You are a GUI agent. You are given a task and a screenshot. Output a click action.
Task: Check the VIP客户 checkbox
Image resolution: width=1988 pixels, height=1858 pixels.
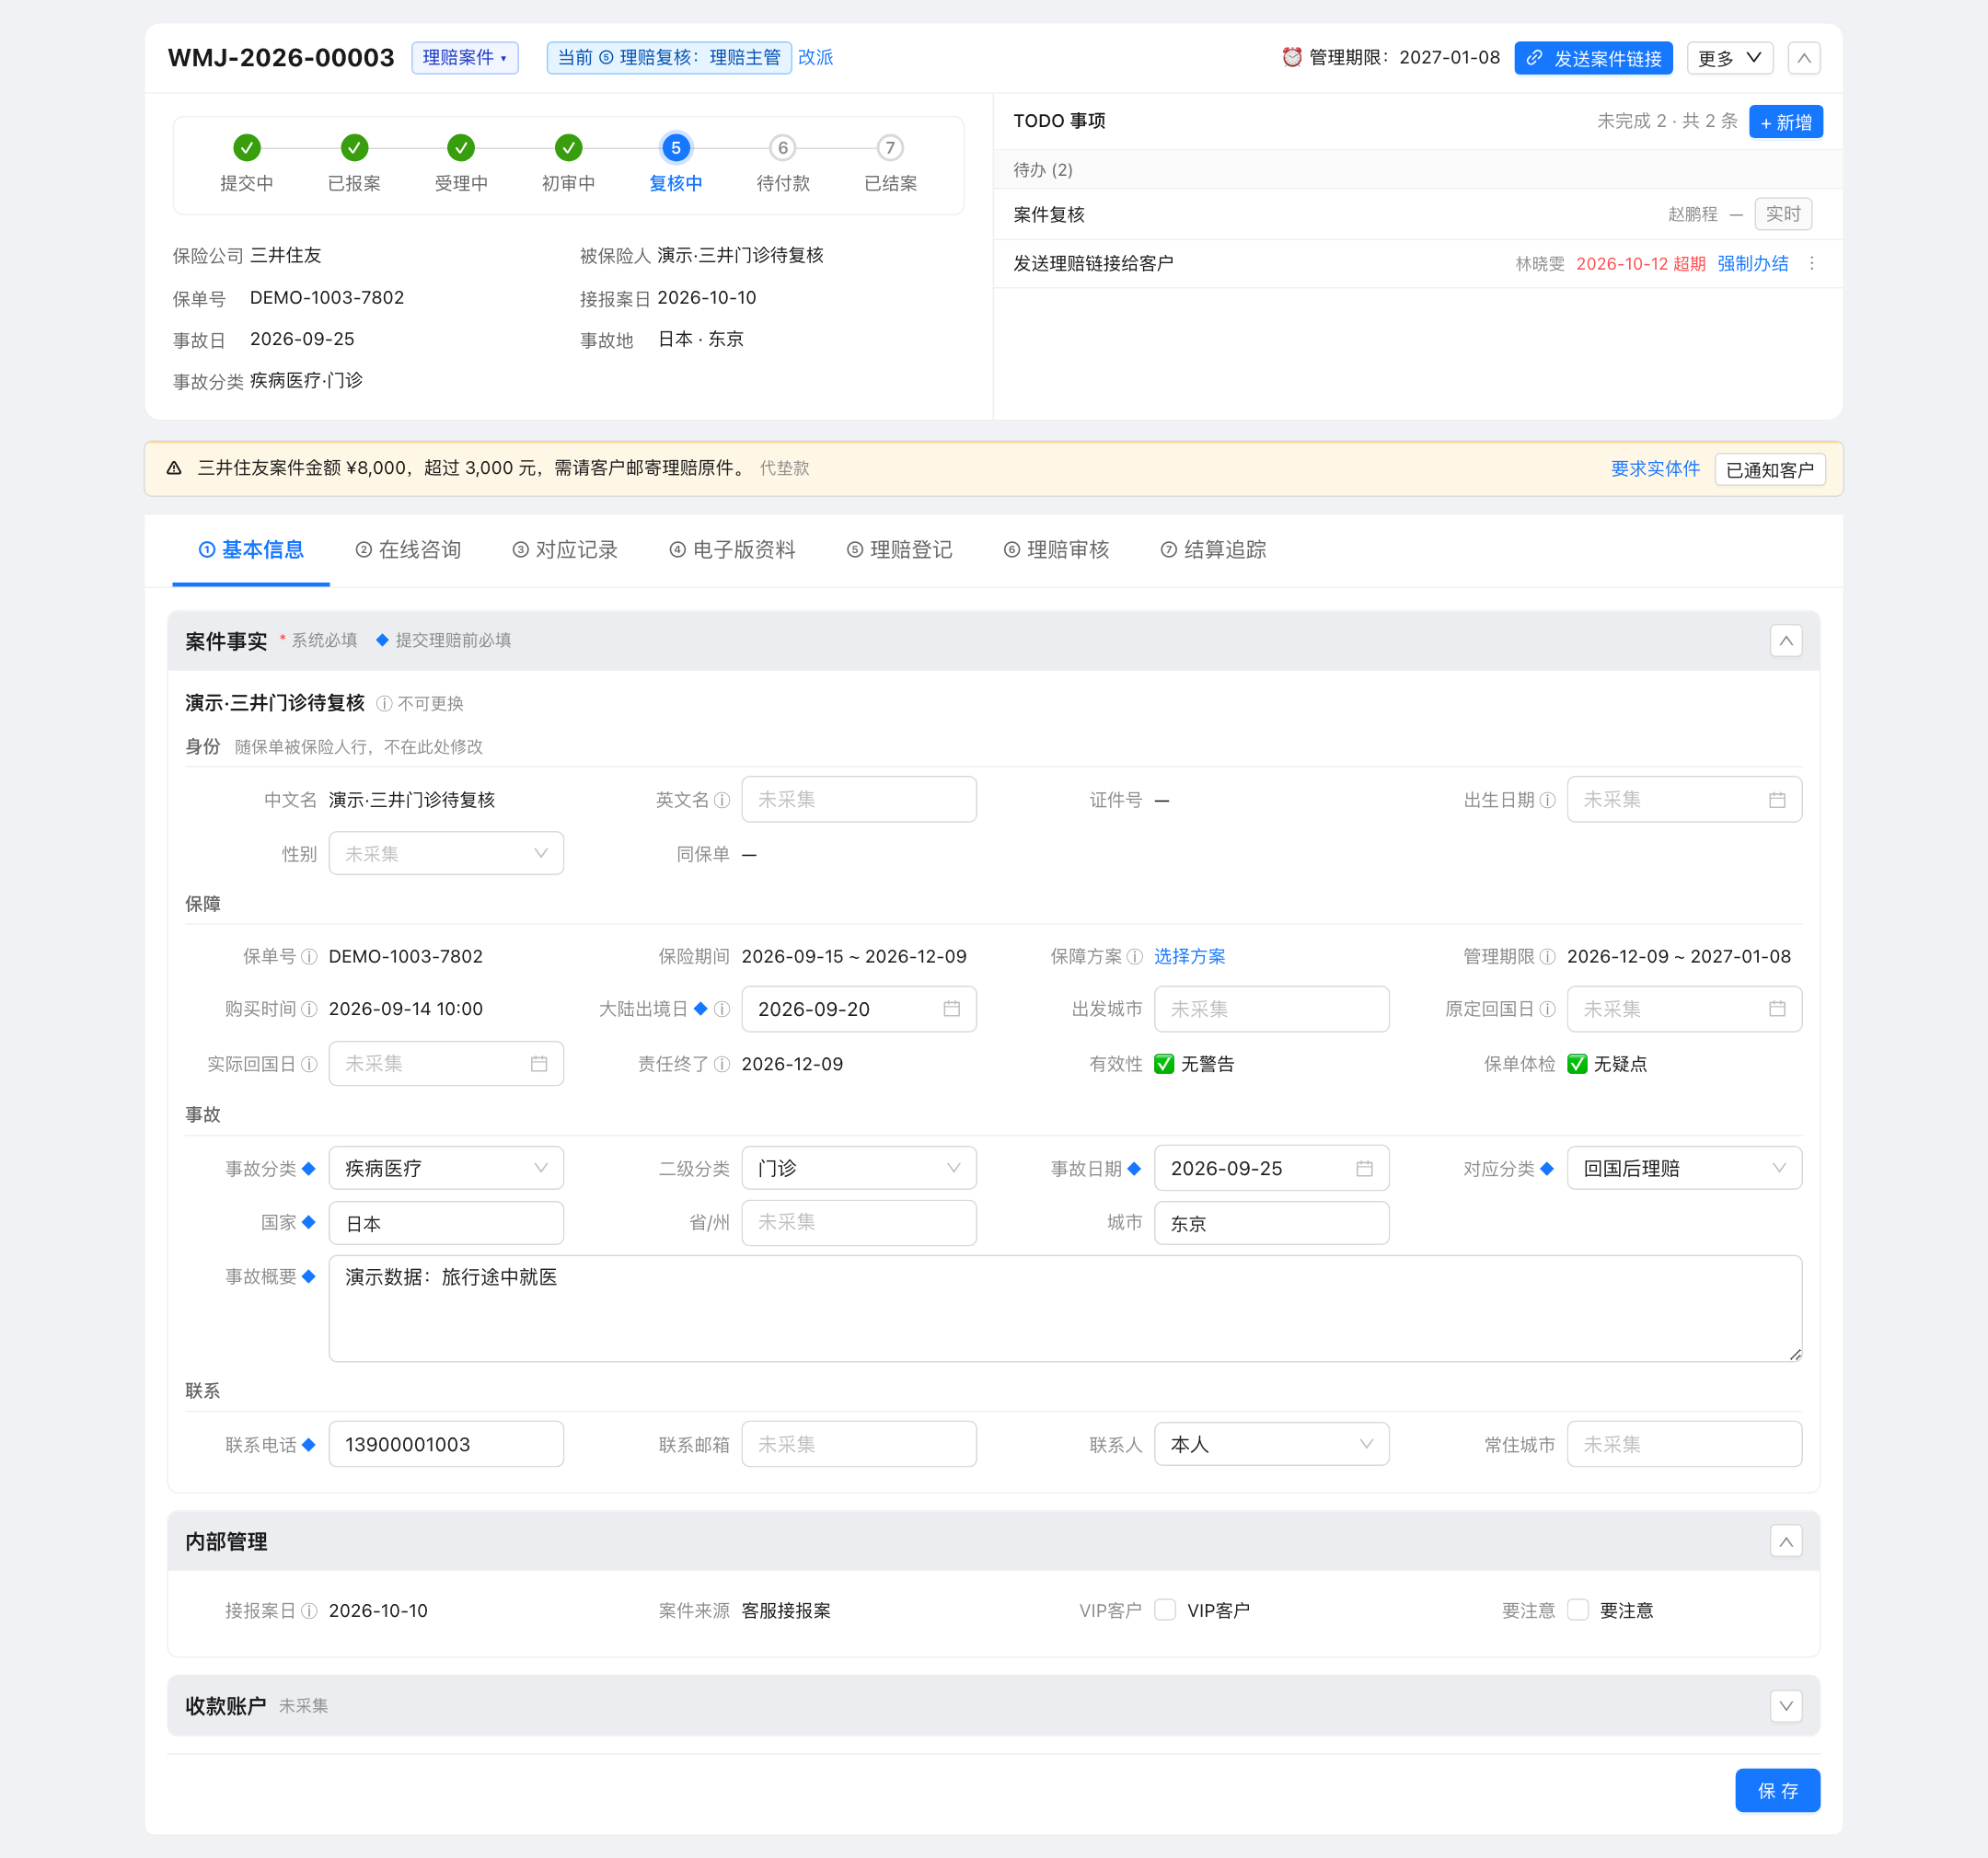pyautogui.click(x=1164, y=1610)
